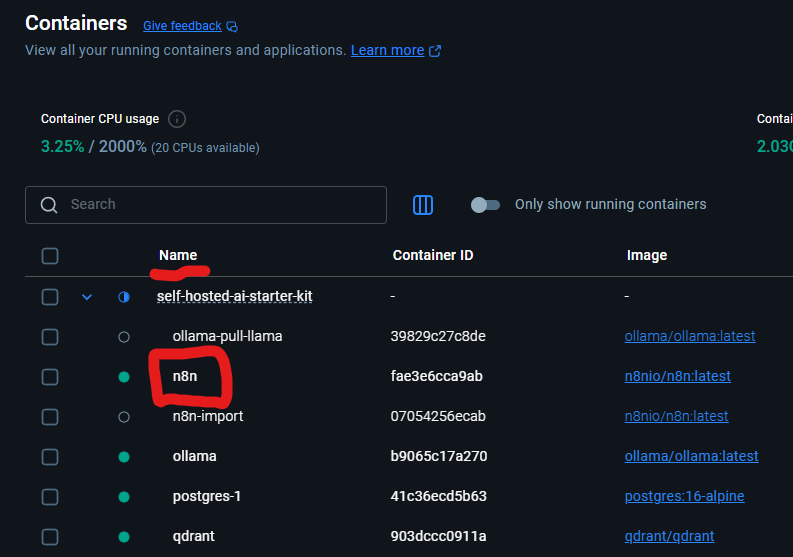
Task: Sort by the Name column header
Action: click(178, 255)
